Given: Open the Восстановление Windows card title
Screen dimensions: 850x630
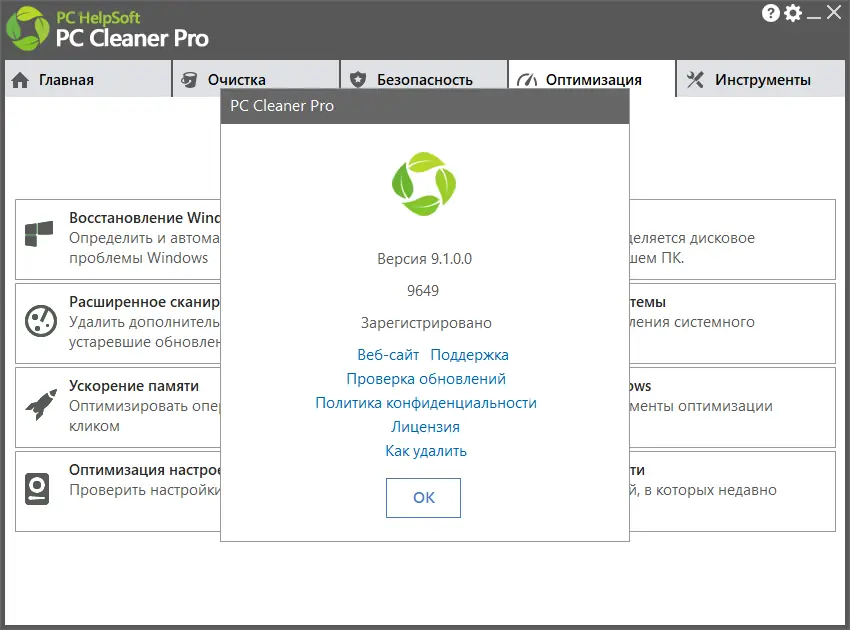Looking at the screenshot, I should pos(145,217).
